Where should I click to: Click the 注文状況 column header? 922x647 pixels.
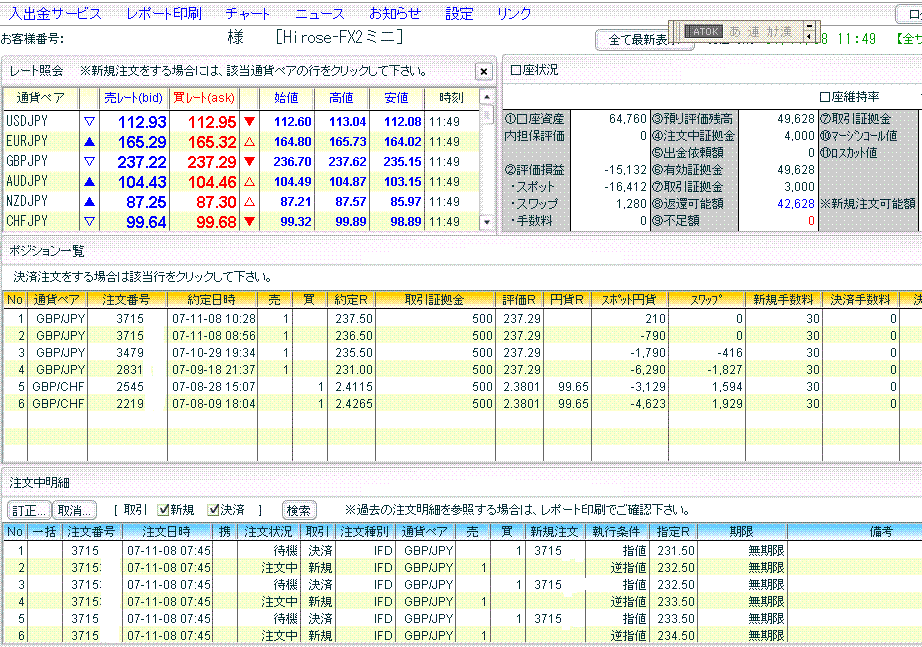coord(269,532)
